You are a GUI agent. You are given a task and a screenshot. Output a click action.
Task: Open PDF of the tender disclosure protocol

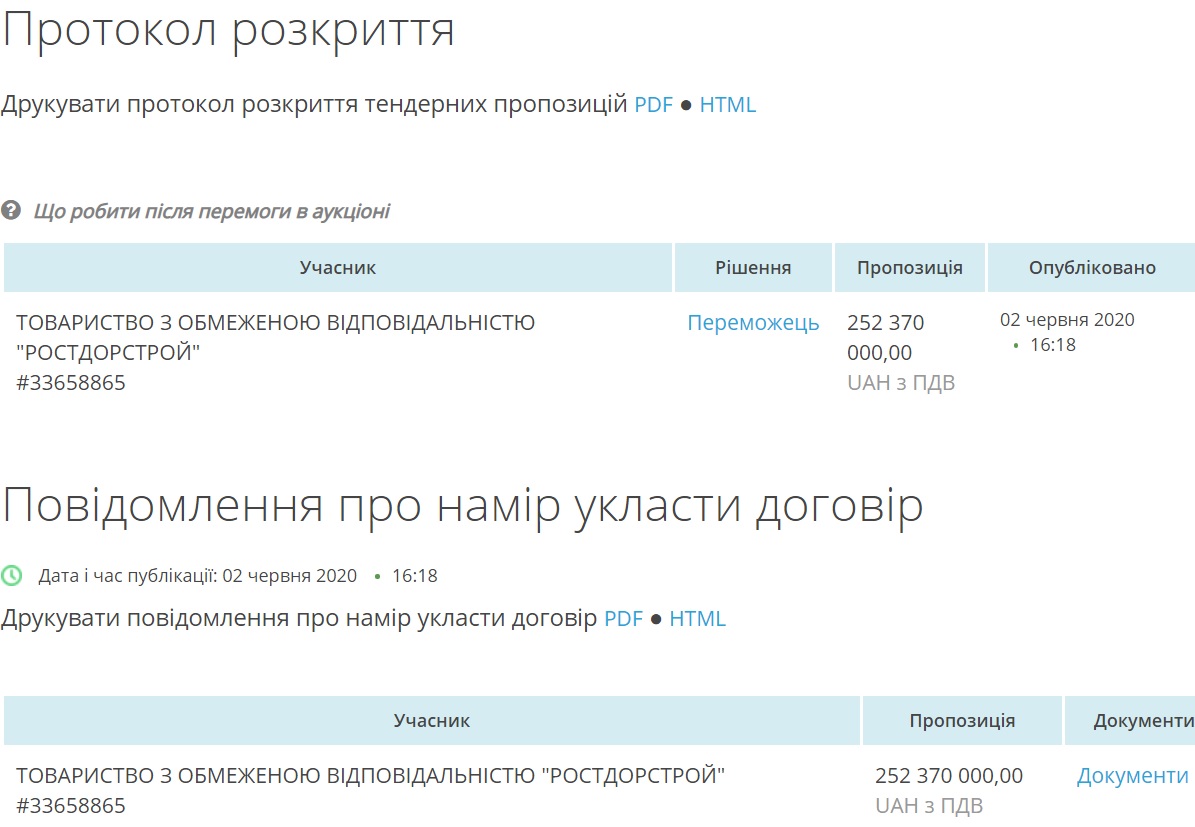tap(653, 104)
